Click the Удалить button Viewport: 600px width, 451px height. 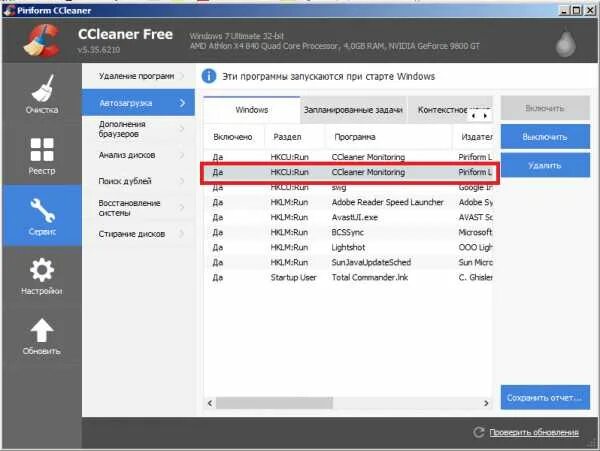(545, 165)
